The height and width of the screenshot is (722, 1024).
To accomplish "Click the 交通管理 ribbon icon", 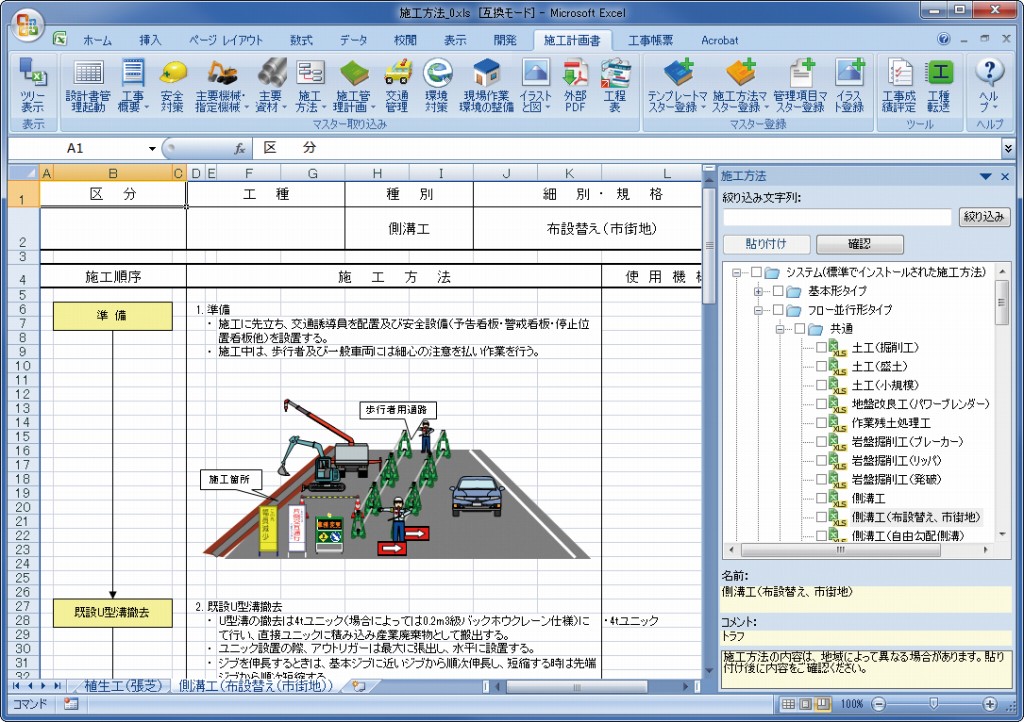I will [x=397, y=84].
